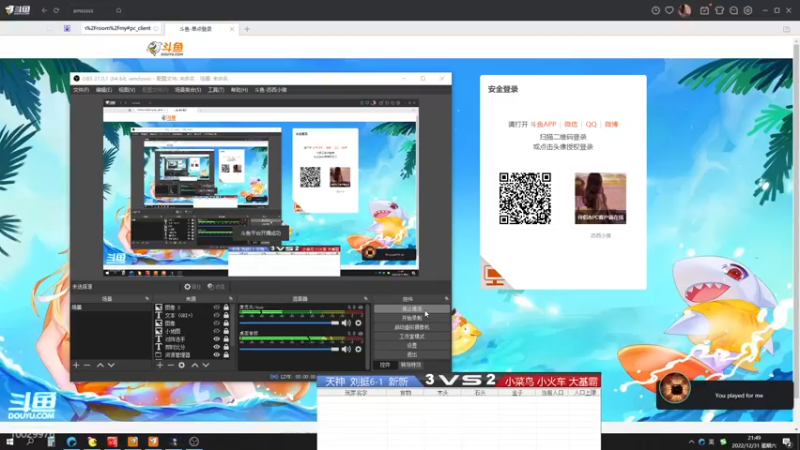The width and height of the screenshot is (800, 450).
Task: Open the 工具(T) menu in OBS
Action: coord(216,90)
